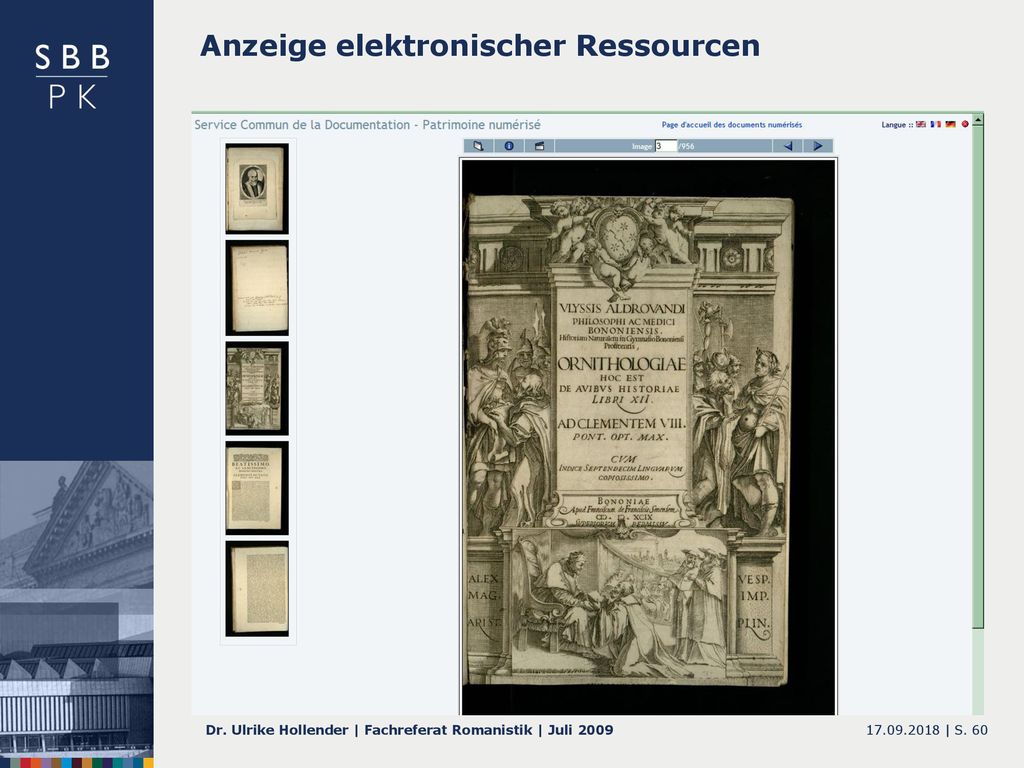1024x768 pixels.
Task: Click the "17.09.2018 | S. 60" footer text
Action: click(927, 730)
